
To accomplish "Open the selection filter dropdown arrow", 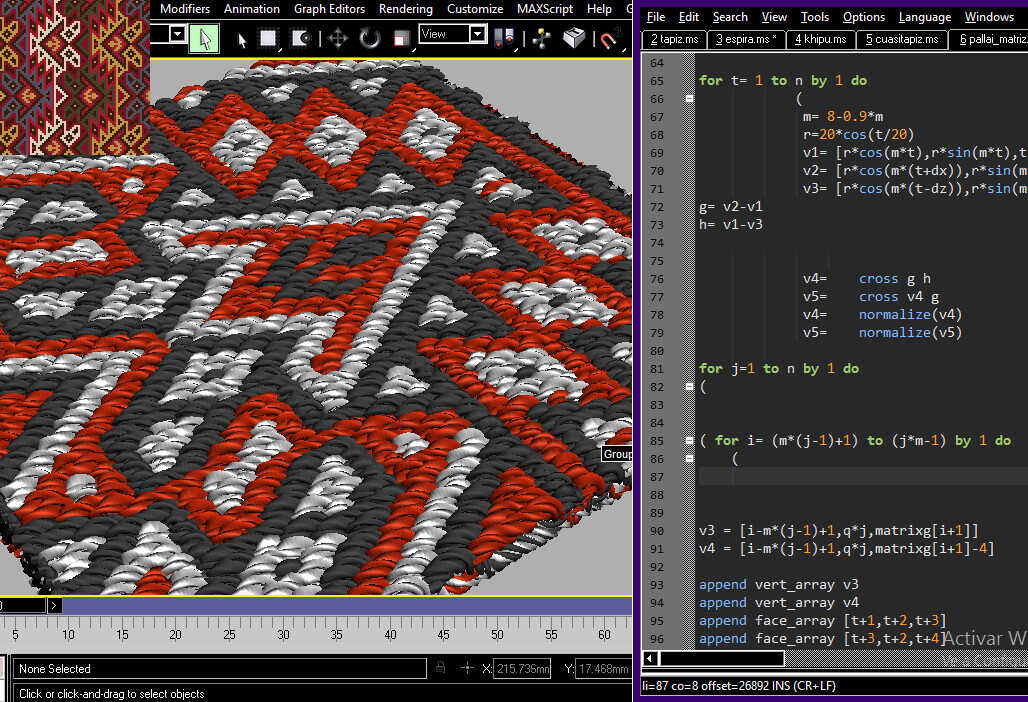I will tap(177, 33).
